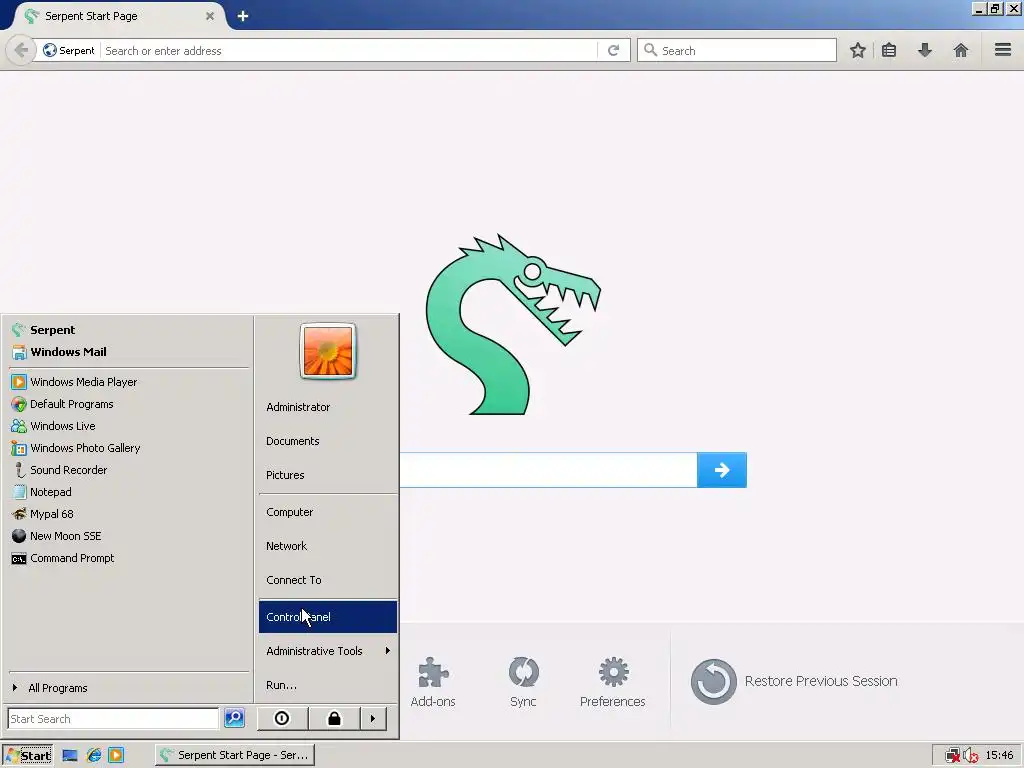Open Pictures from Start menu
This screenshot has height=768, width=1024.
pyautogui.click(x=328, y=475)
